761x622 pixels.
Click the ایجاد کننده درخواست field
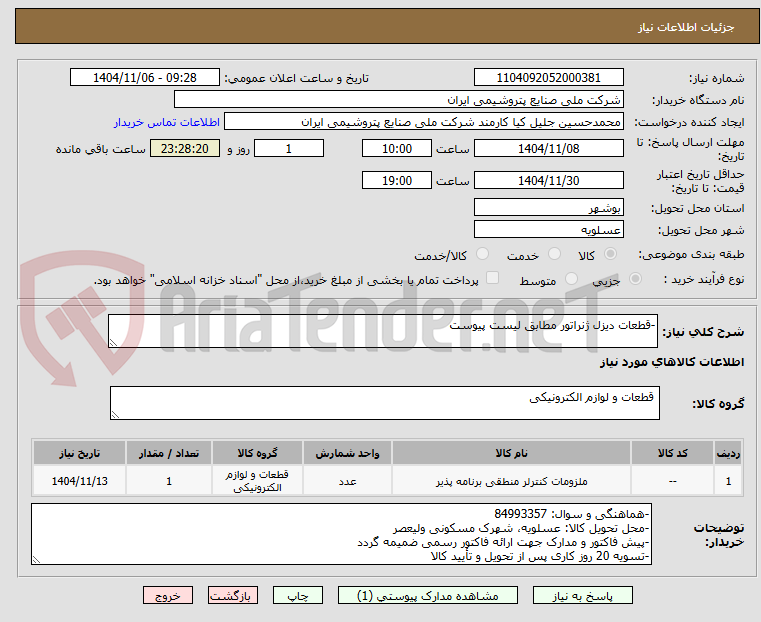click(423, 121)
